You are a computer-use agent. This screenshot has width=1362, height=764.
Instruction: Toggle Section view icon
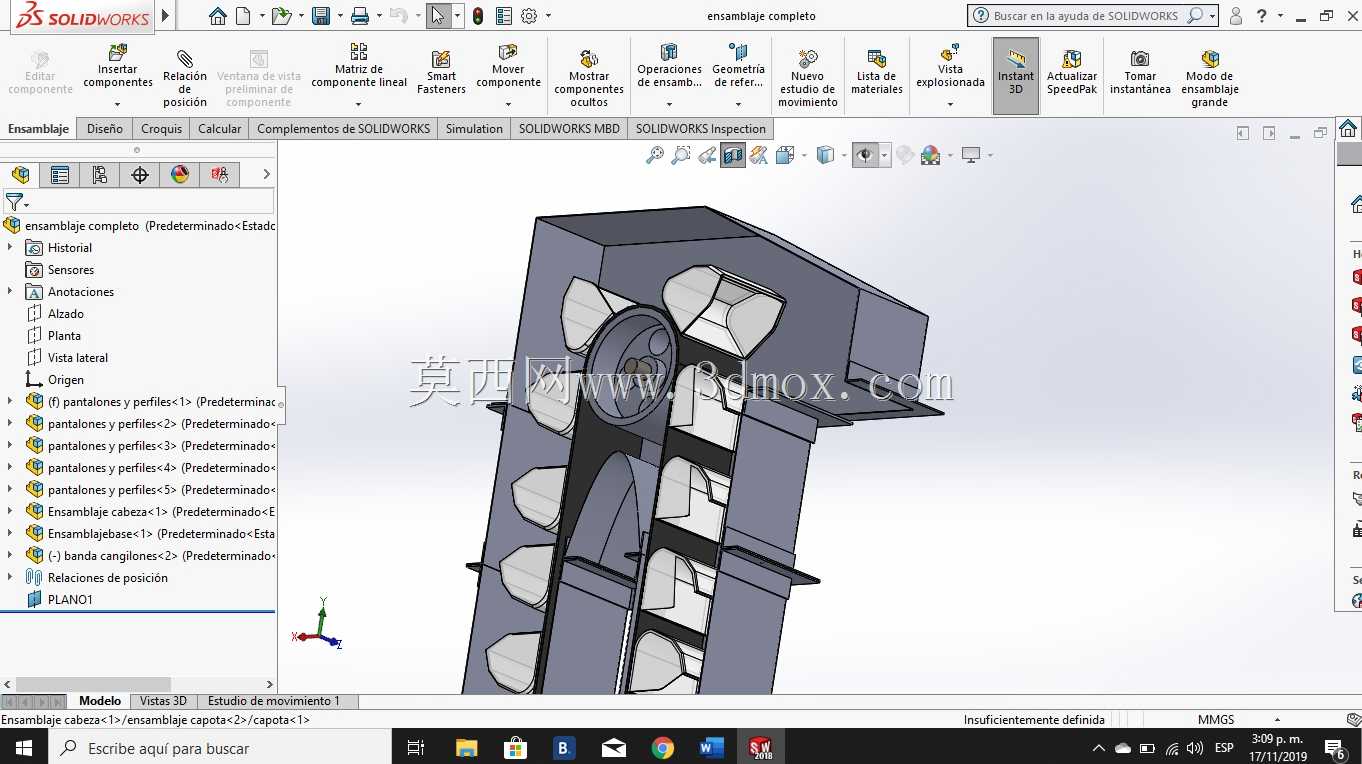click(733, 155)
